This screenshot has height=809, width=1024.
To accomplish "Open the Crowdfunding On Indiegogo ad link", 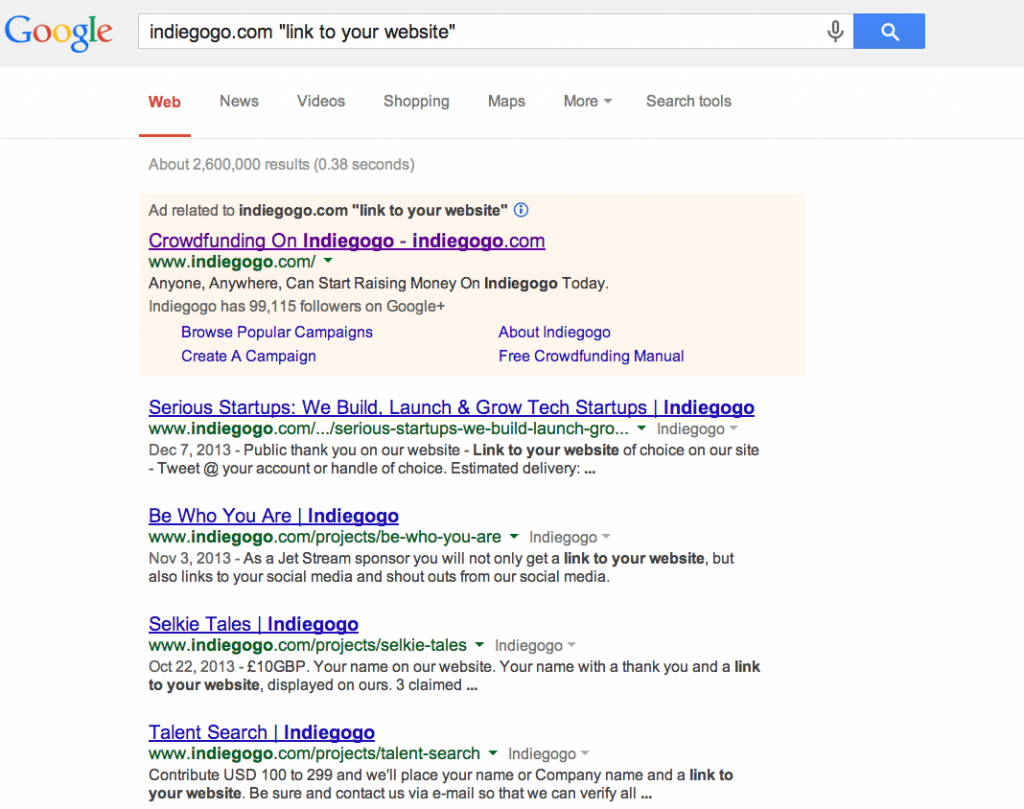I will coord(347,240).
